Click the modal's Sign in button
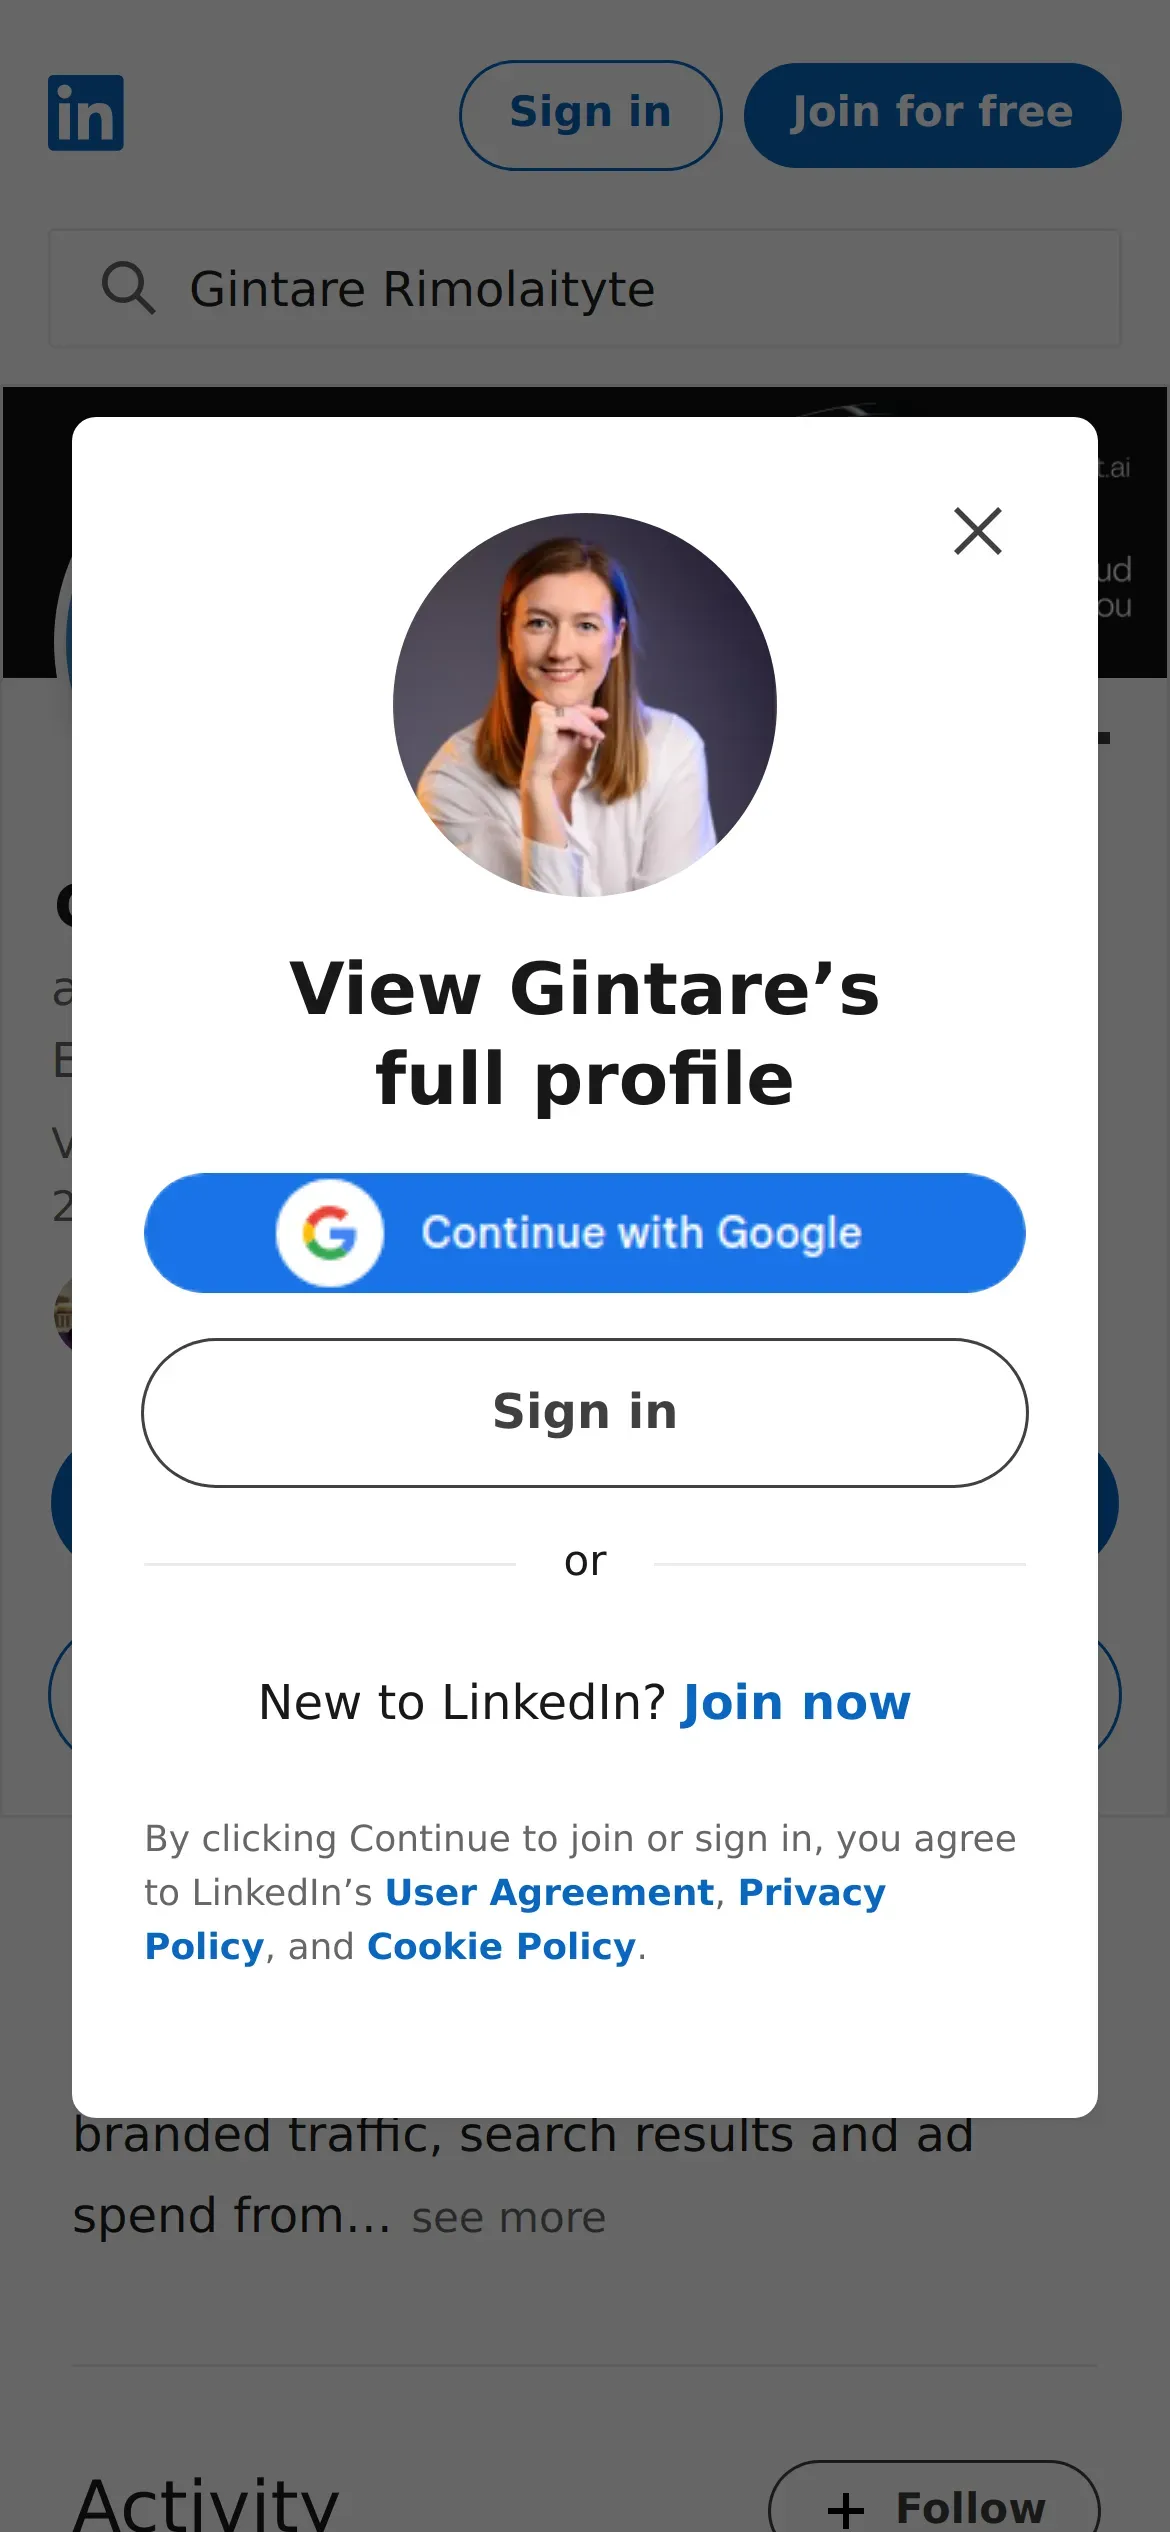This screenshot has width=1170, height=2532. pyautogui.click(x=585, y=1412)
